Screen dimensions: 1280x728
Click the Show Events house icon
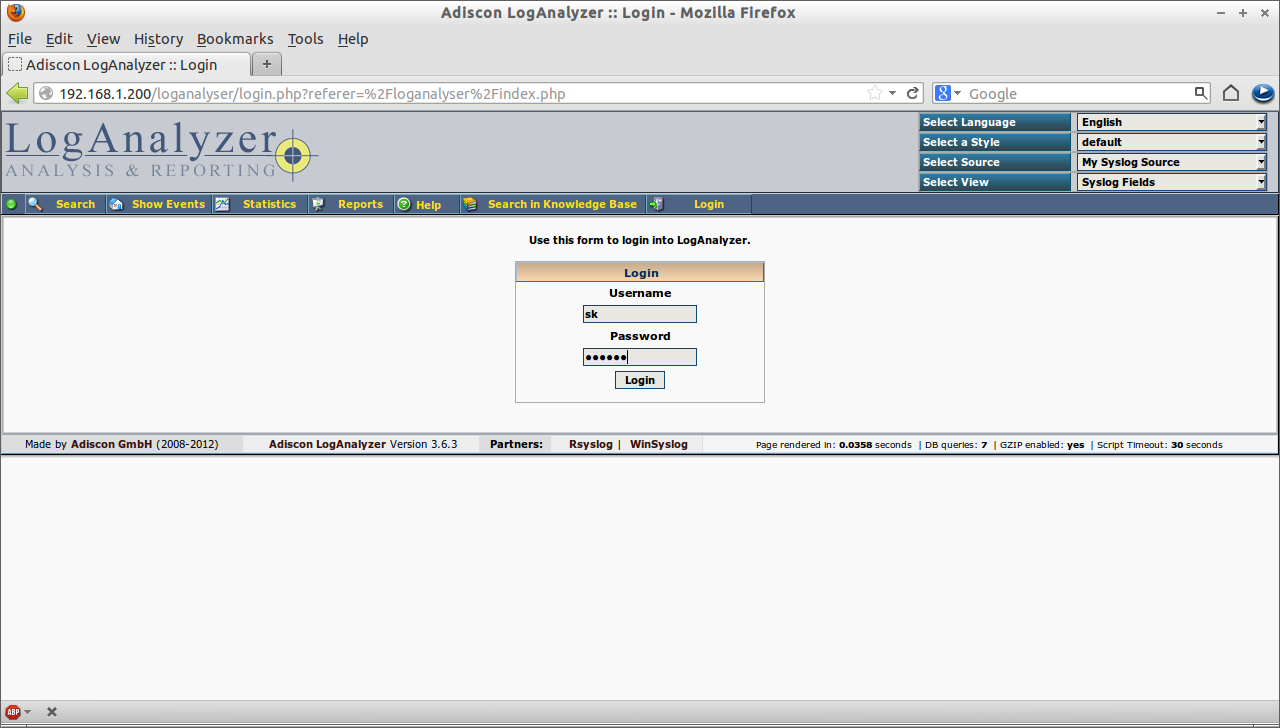coord(116,204)
